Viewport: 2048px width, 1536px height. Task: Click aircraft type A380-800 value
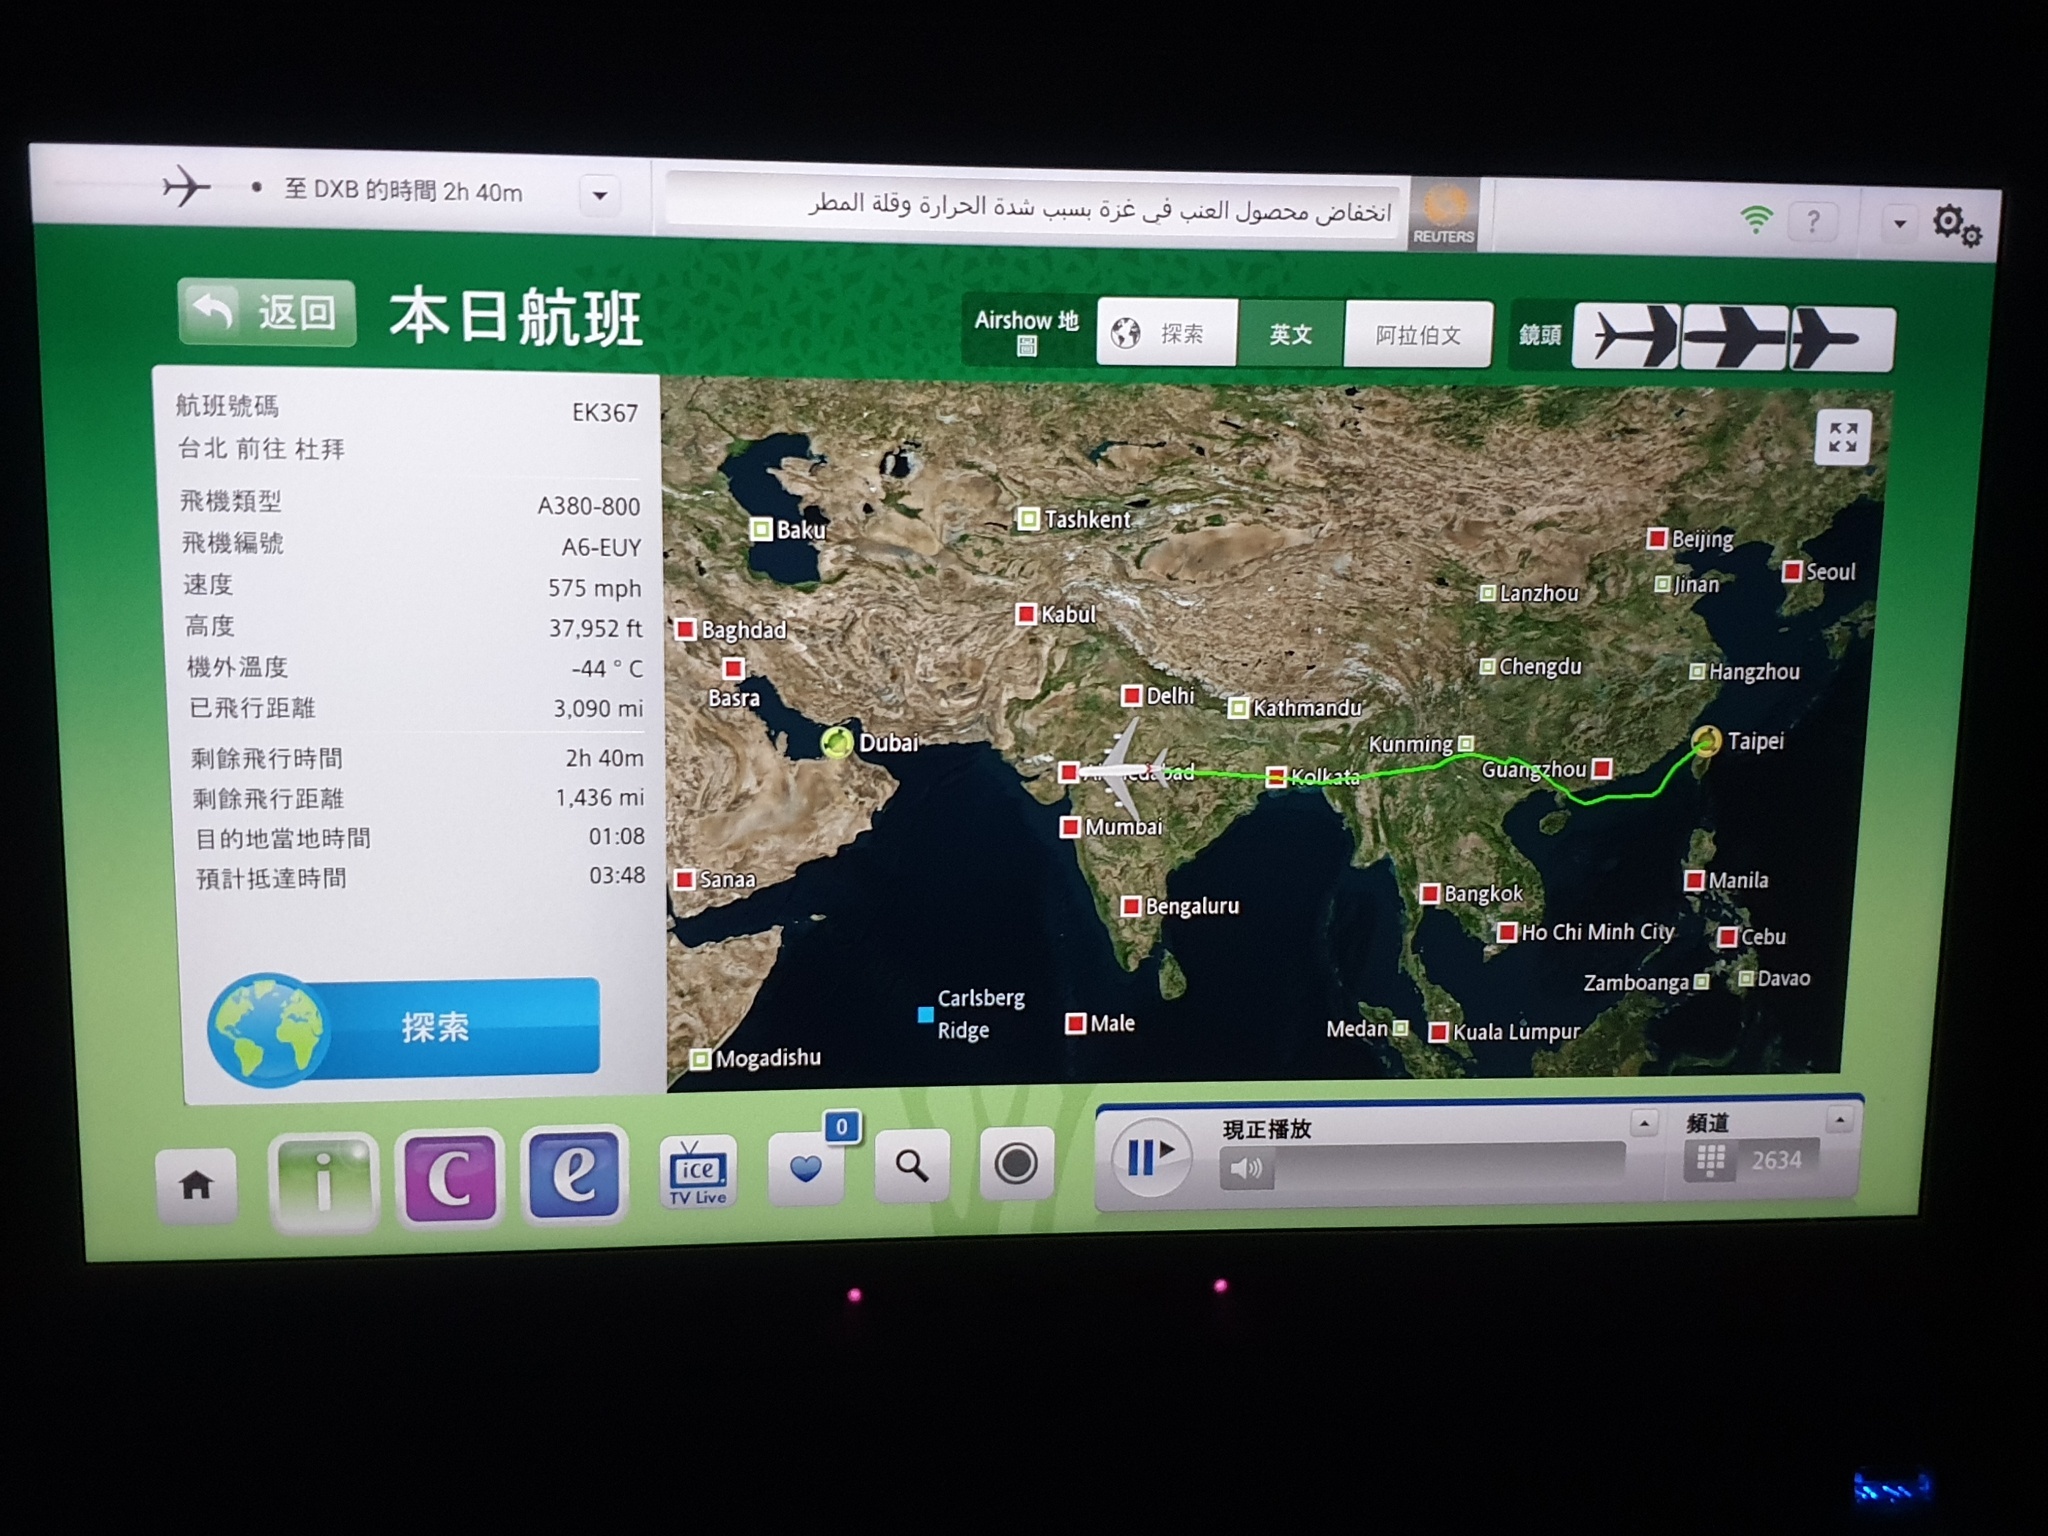click(x=588, y=506)
